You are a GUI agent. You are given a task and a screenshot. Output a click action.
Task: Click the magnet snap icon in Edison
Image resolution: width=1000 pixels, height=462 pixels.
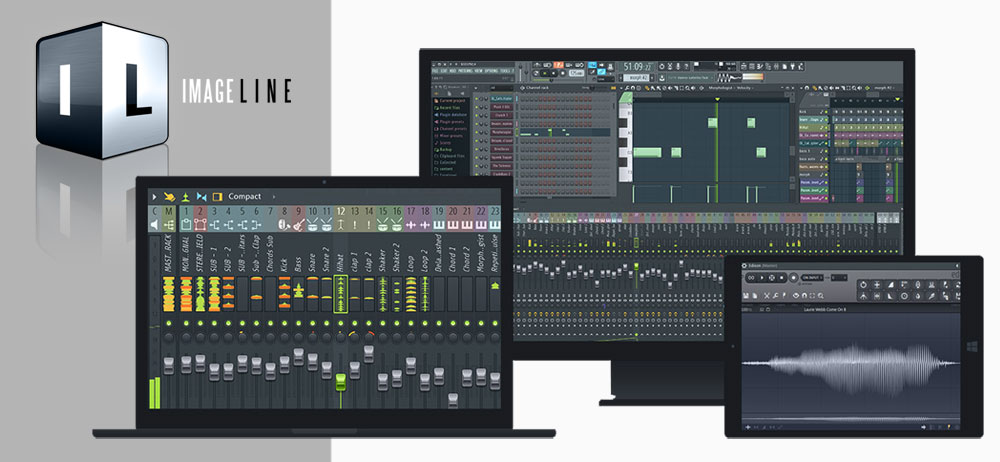[804, 295]
